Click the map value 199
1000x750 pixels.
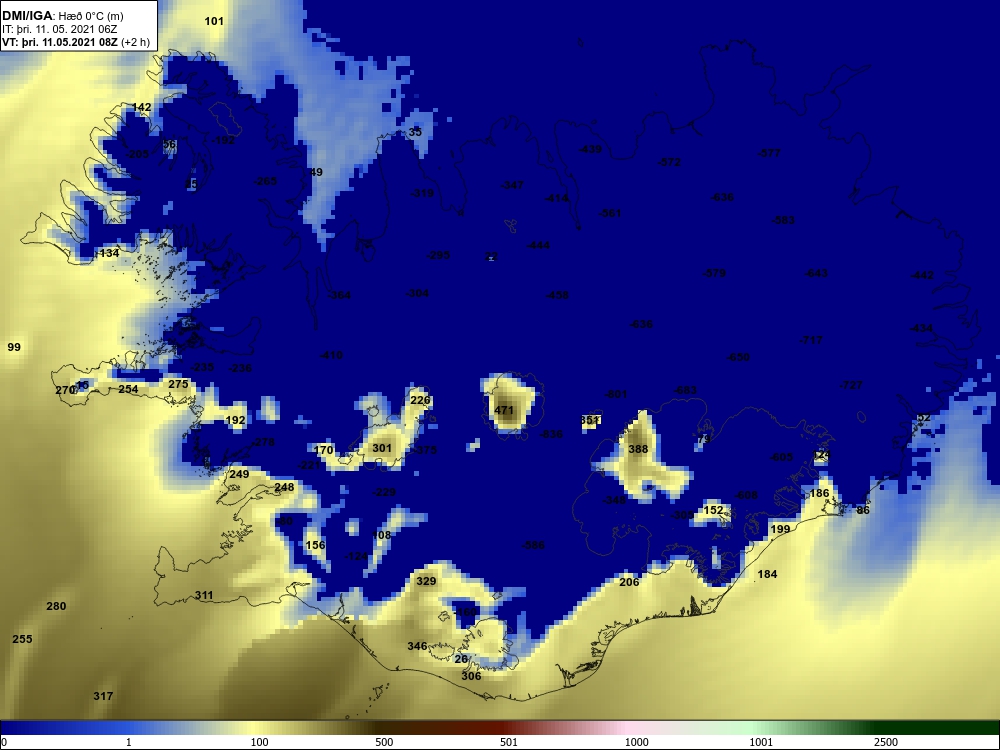point(781,529)
